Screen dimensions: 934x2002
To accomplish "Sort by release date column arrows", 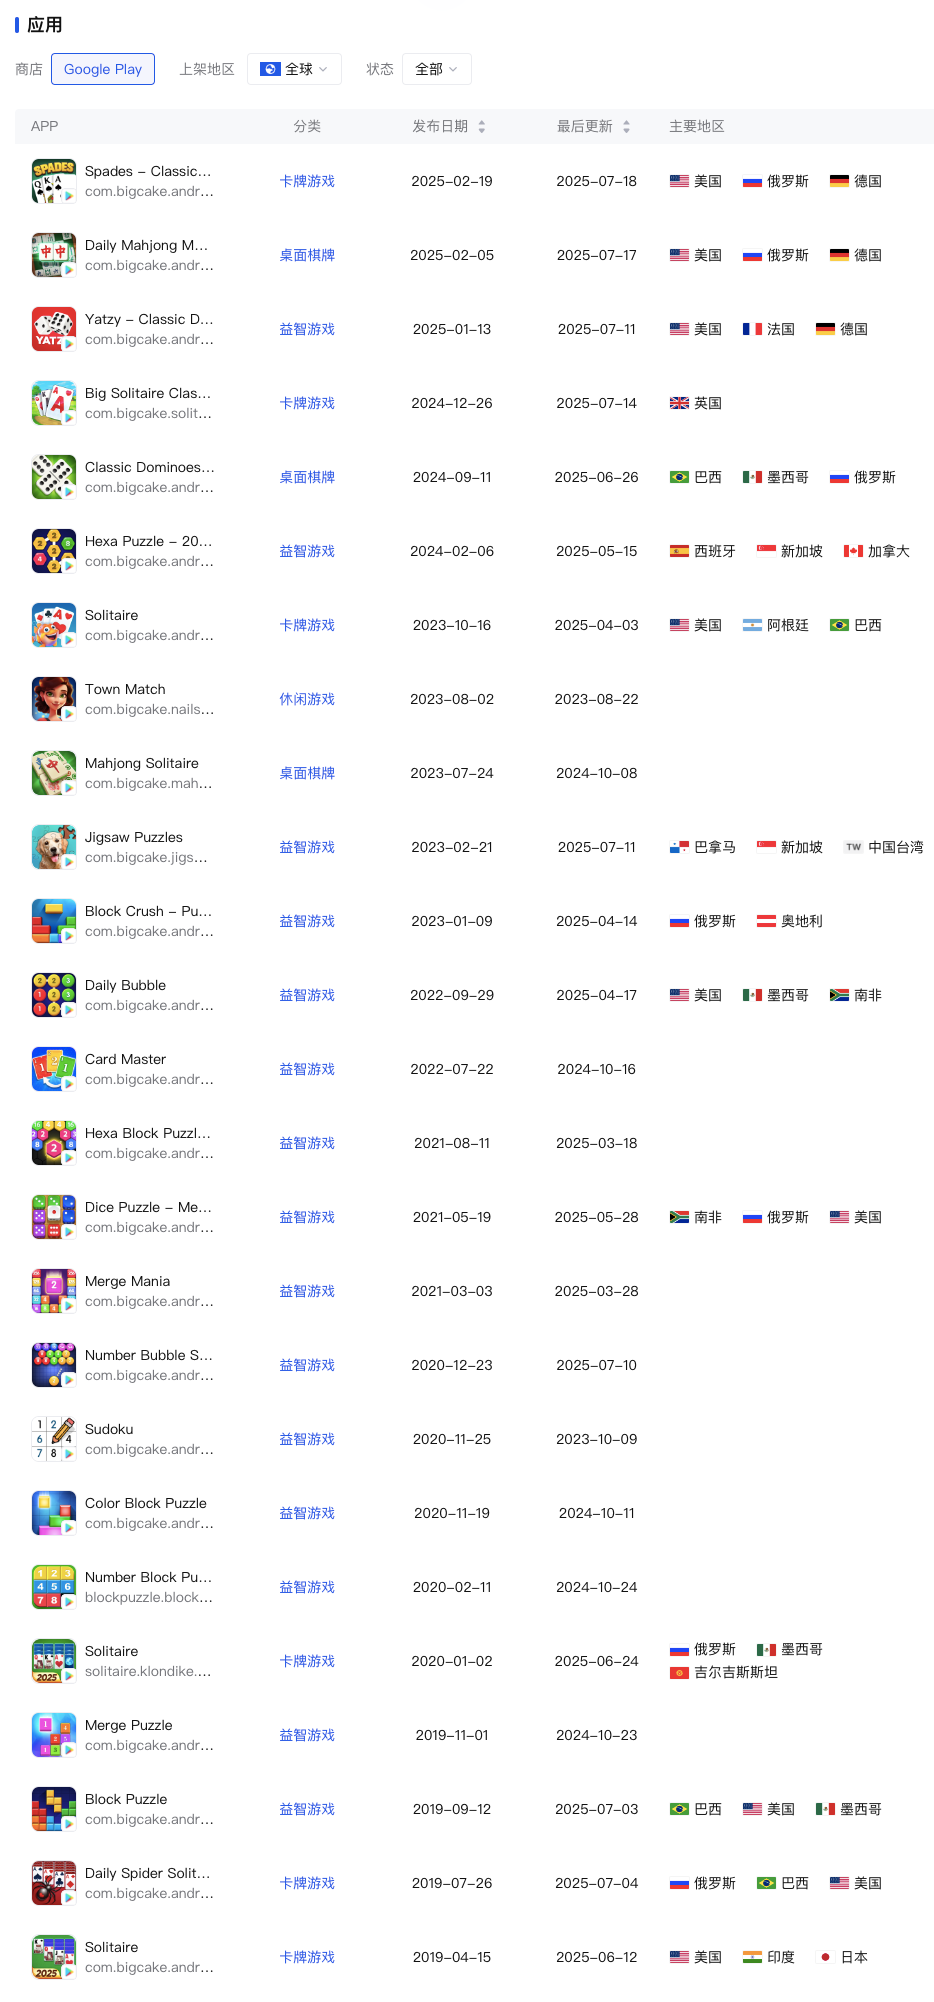I will [x=482, y=126].
